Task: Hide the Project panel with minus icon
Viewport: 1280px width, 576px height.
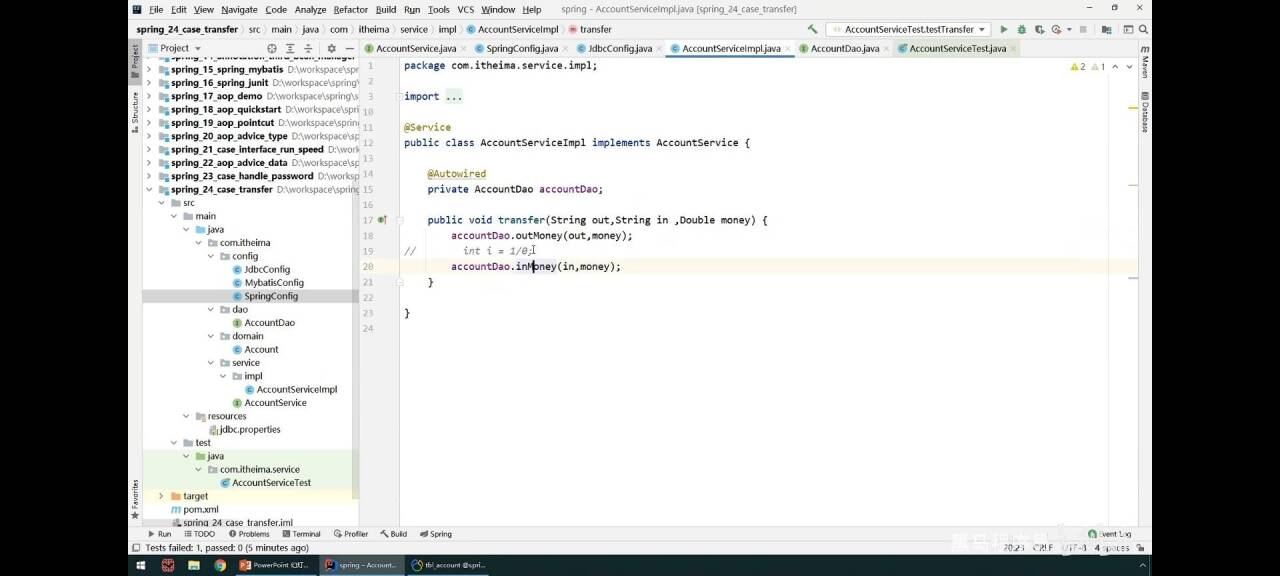Action: coord(350,48)
